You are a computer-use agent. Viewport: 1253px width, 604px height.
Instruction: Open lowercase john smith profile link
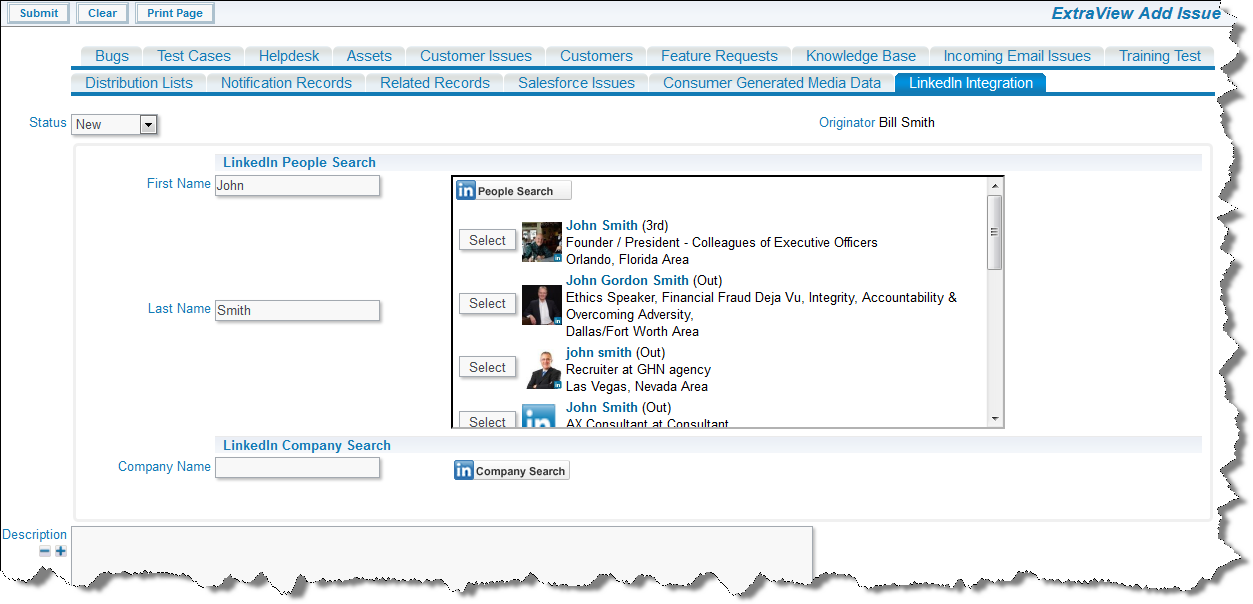pos(599,353)
